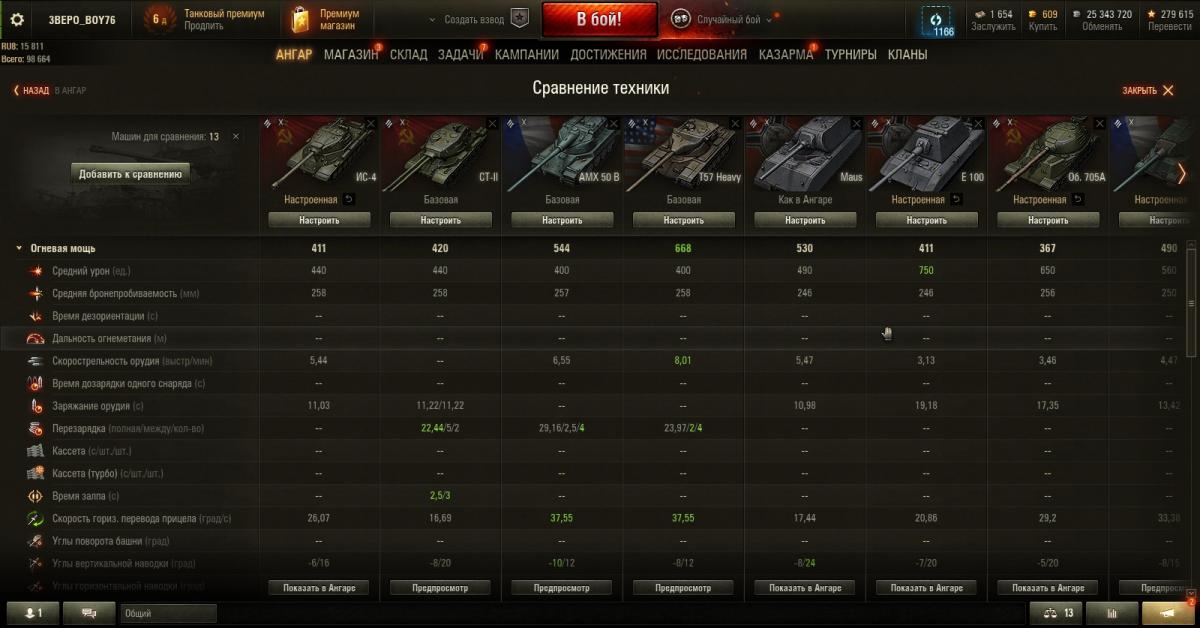
Task: Click the platoon shield icon
Action: point(519,19)
